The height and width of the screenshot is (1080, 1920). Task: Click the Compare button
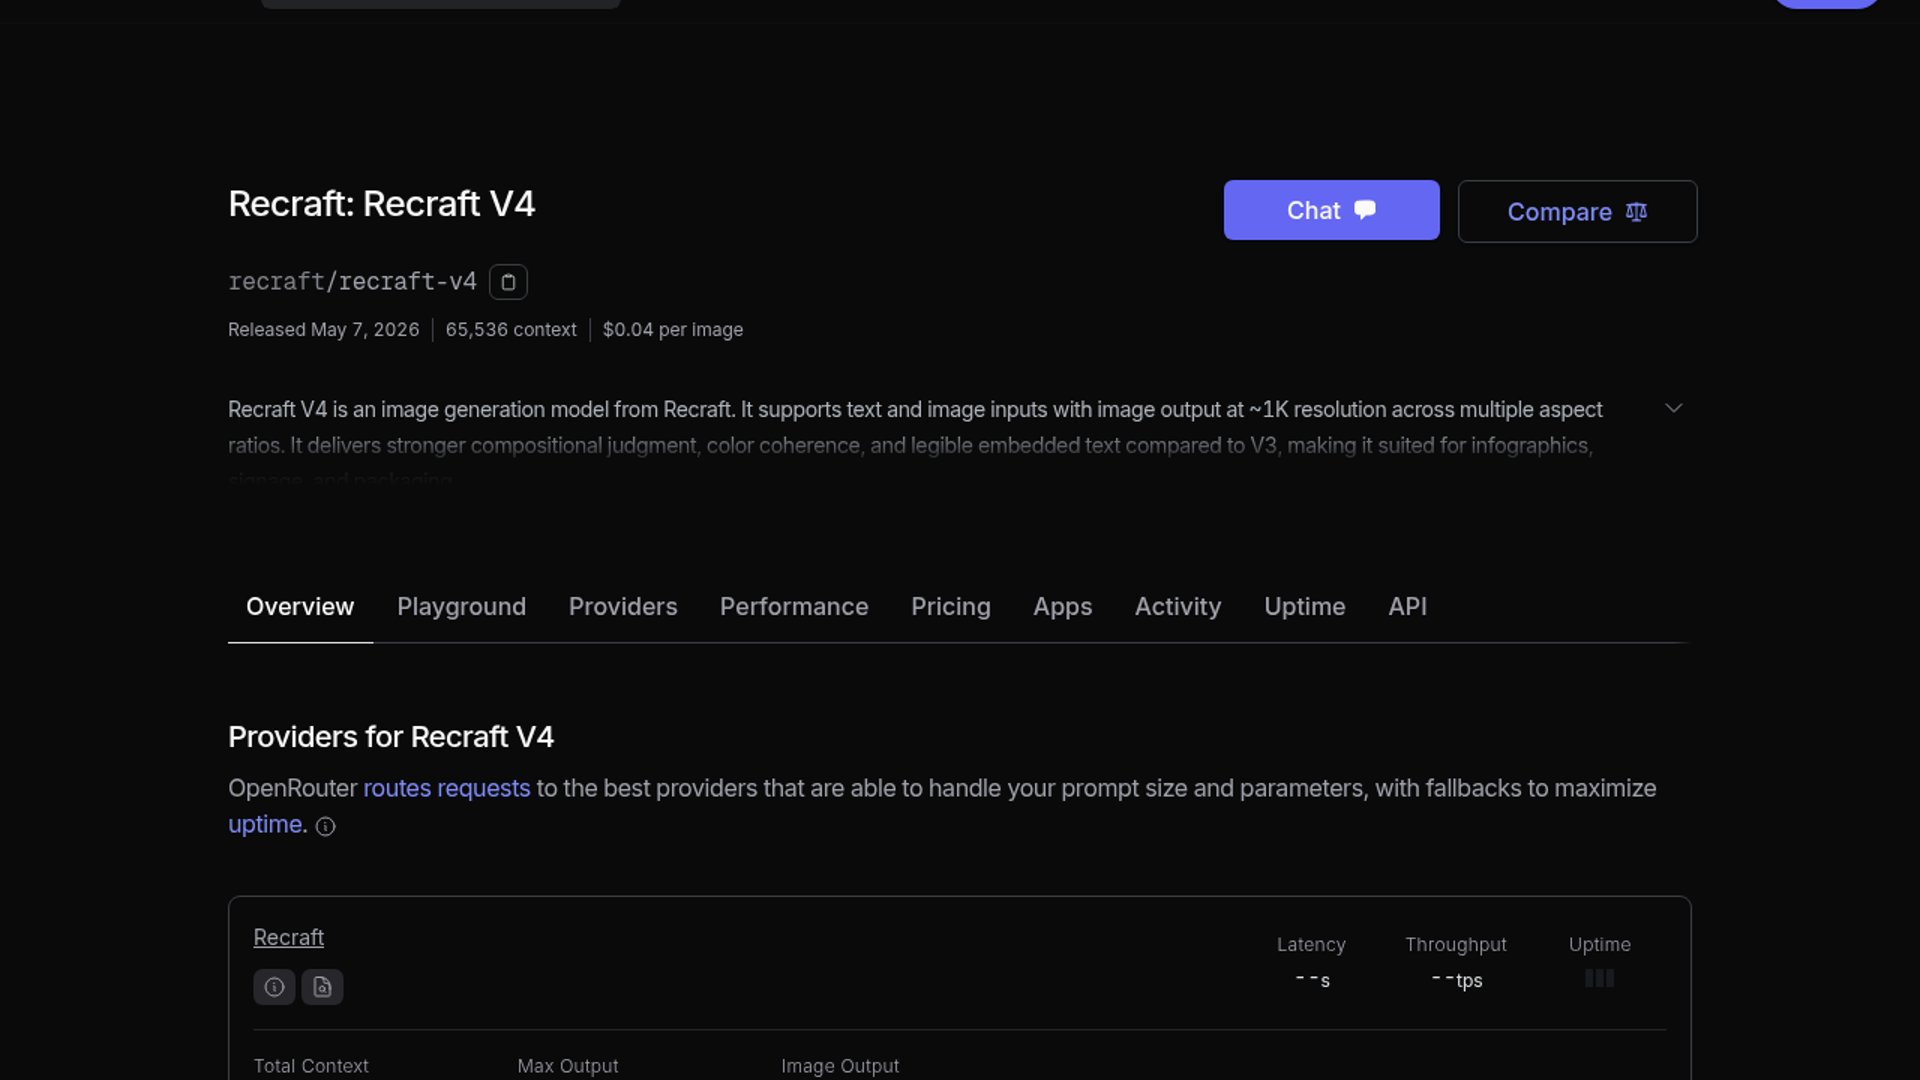[x=1577, y=211]
